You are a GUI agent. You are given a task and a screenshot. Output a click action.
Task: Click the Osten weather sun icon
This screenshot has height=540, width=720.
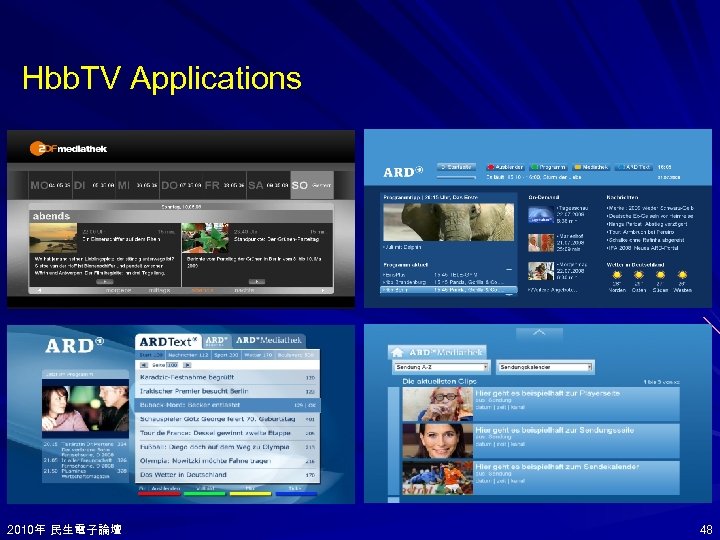pyautogui.click(x=638, y=275)
